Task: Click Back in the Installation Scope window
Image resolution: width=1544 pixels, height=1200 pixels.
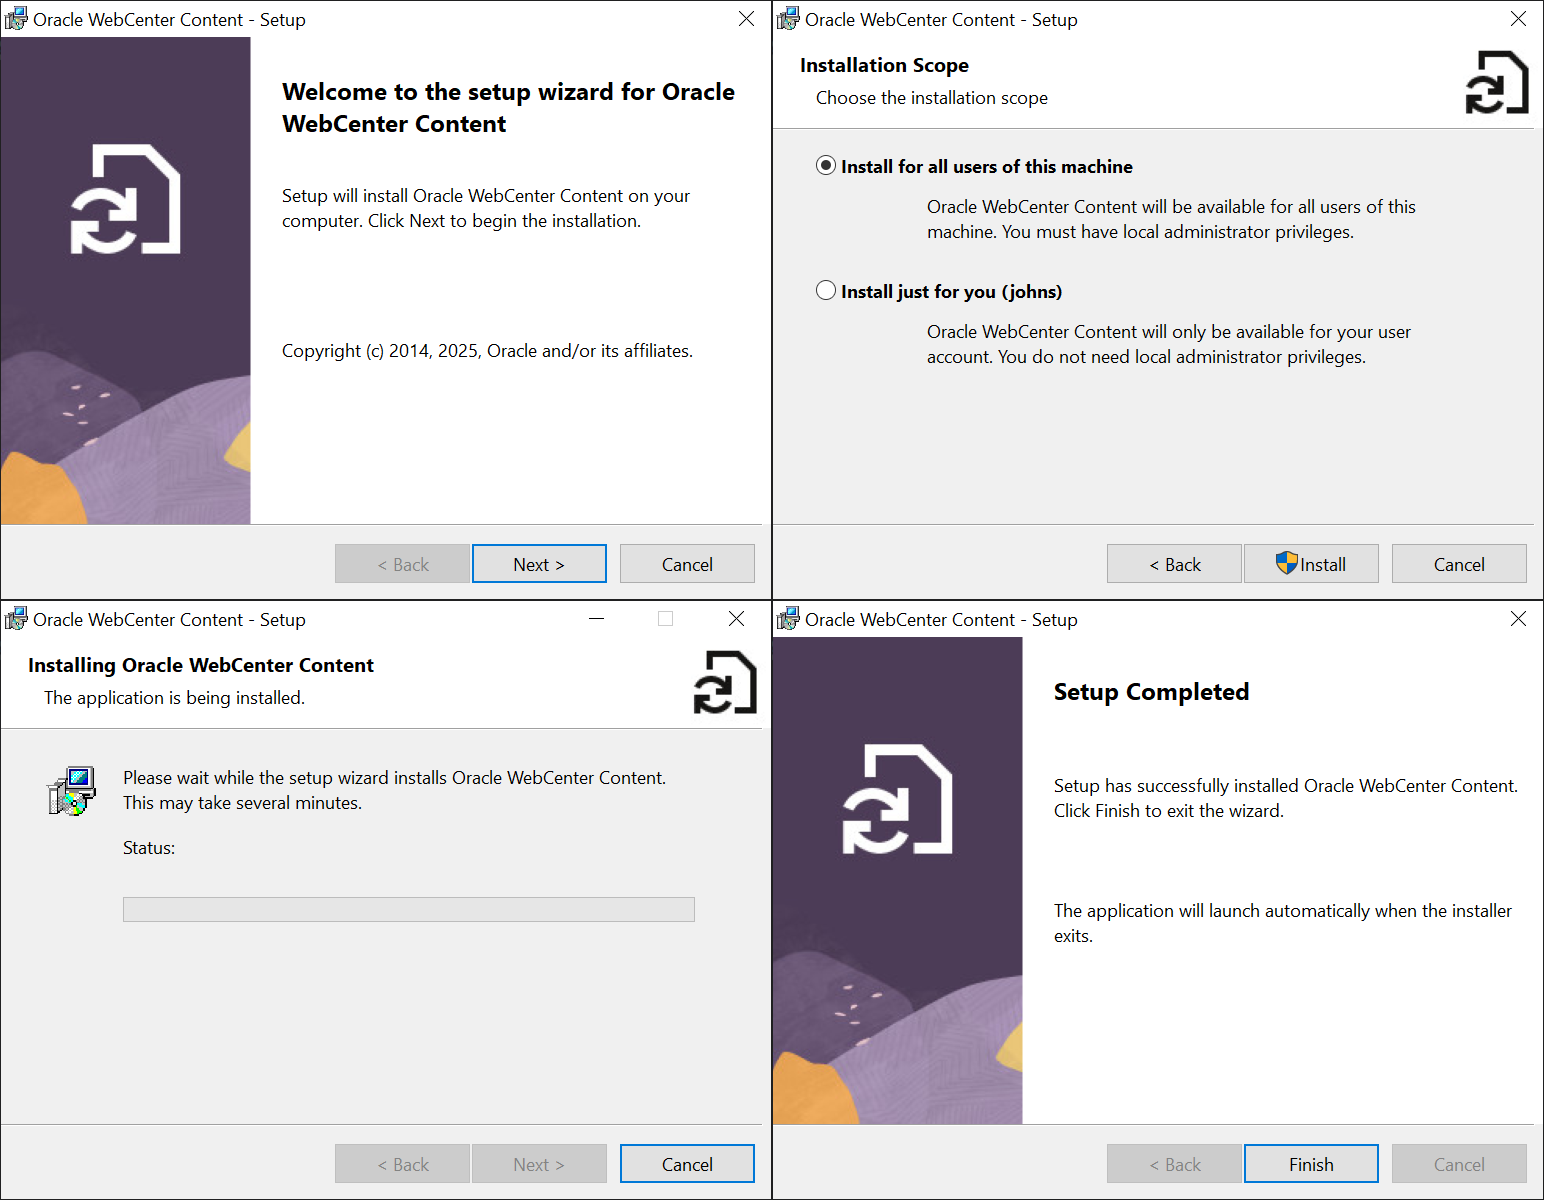Action: coord(1174,564)
